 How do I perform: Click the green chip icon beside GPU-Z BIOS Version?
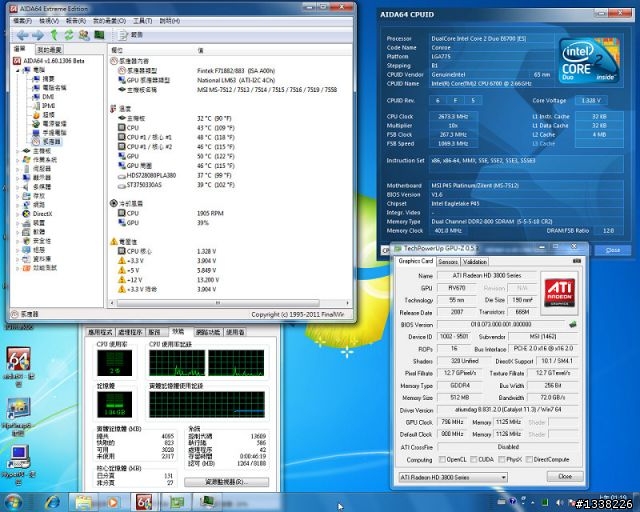573,325
